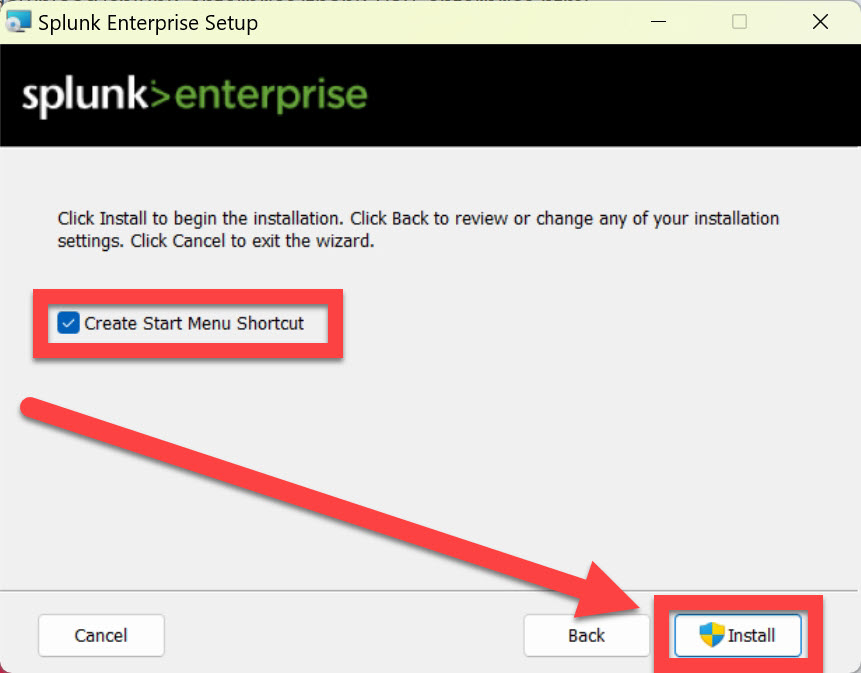Cancel the Splunk Enterprise installation
Image resolution: width=861 pixels, height=673 pixels.
pos(100,635)
